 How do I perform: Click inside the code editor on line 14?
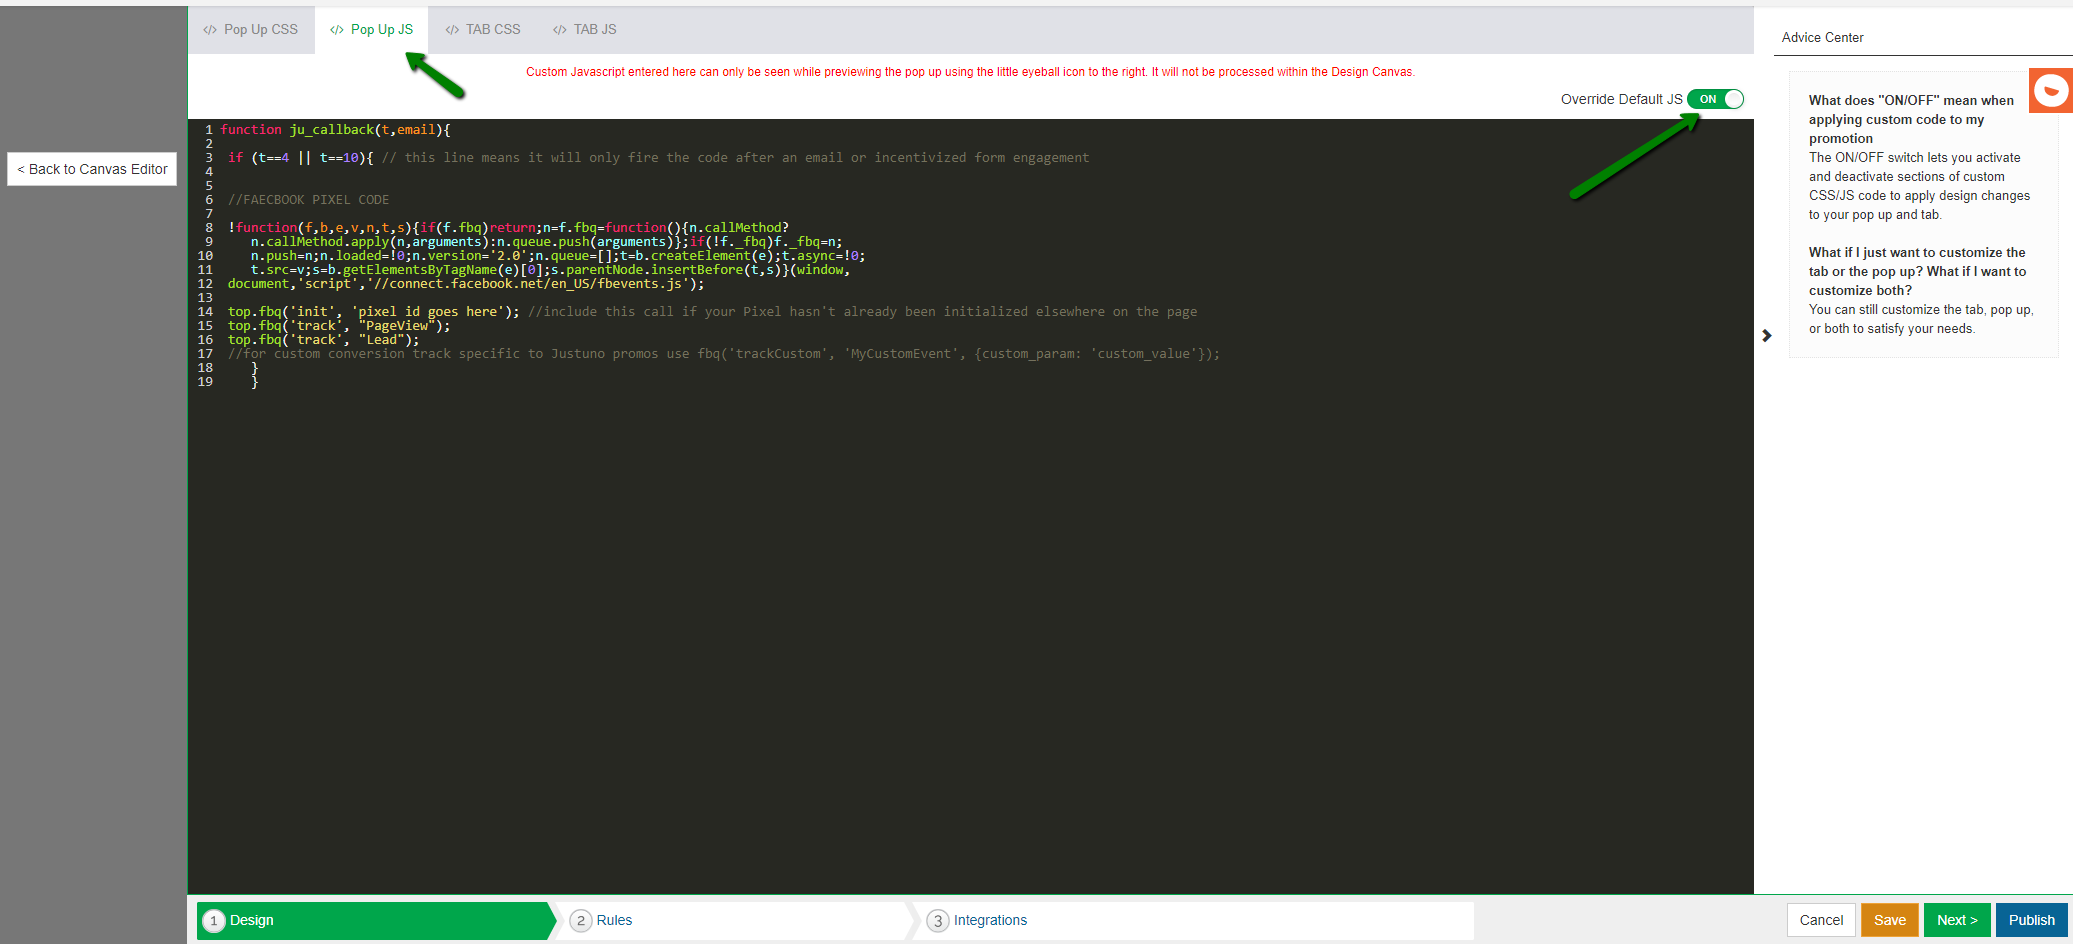point(700,312)
